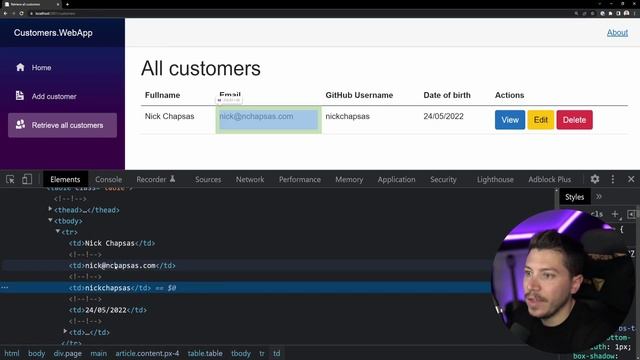The image size is (640, 360).
Task: Click the Retrieve all customers people icon
Action: [x=20, y=124]
